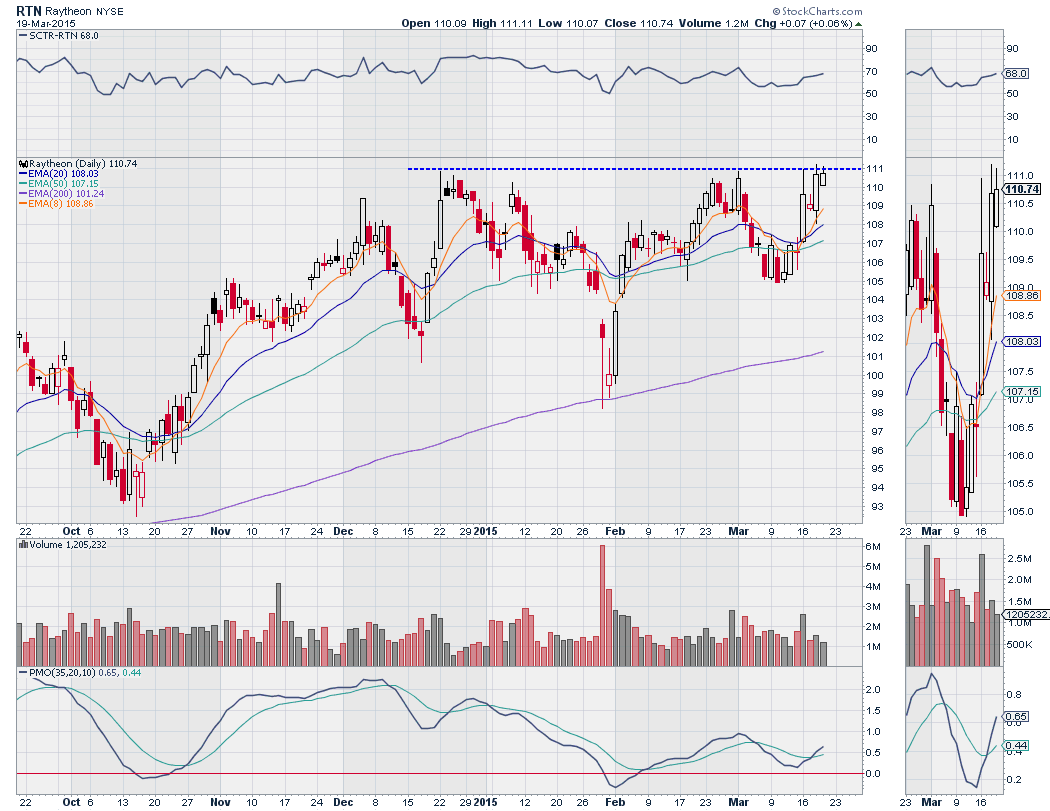This screenshot has width=1050, height=811.
Task: Click the EMA(8) 108.86 legend entry
Action: (x=60, y=204)
